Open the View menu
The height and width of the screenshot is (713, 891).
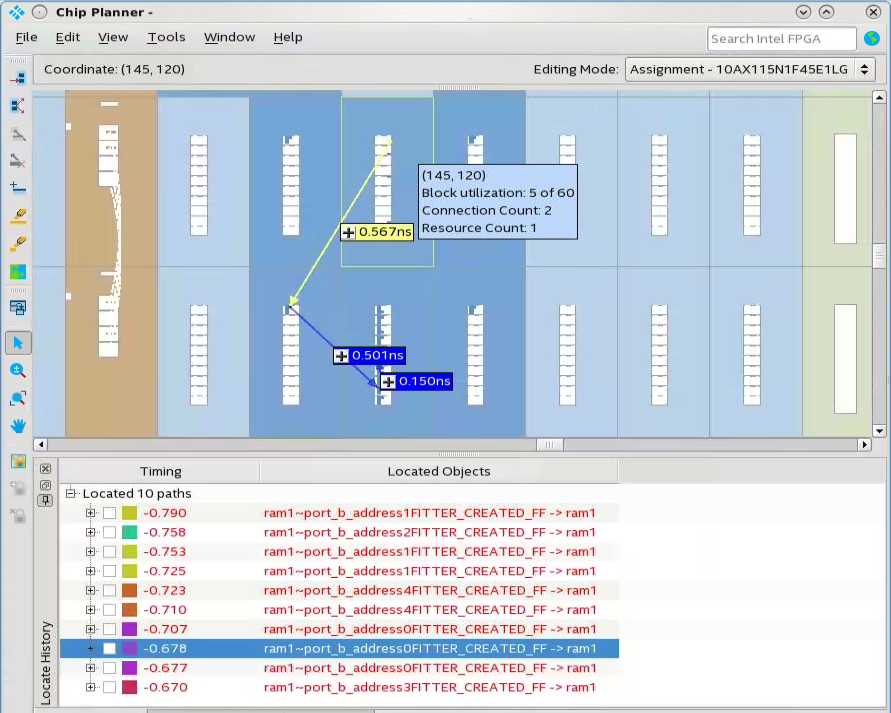(x=113, y=37)
